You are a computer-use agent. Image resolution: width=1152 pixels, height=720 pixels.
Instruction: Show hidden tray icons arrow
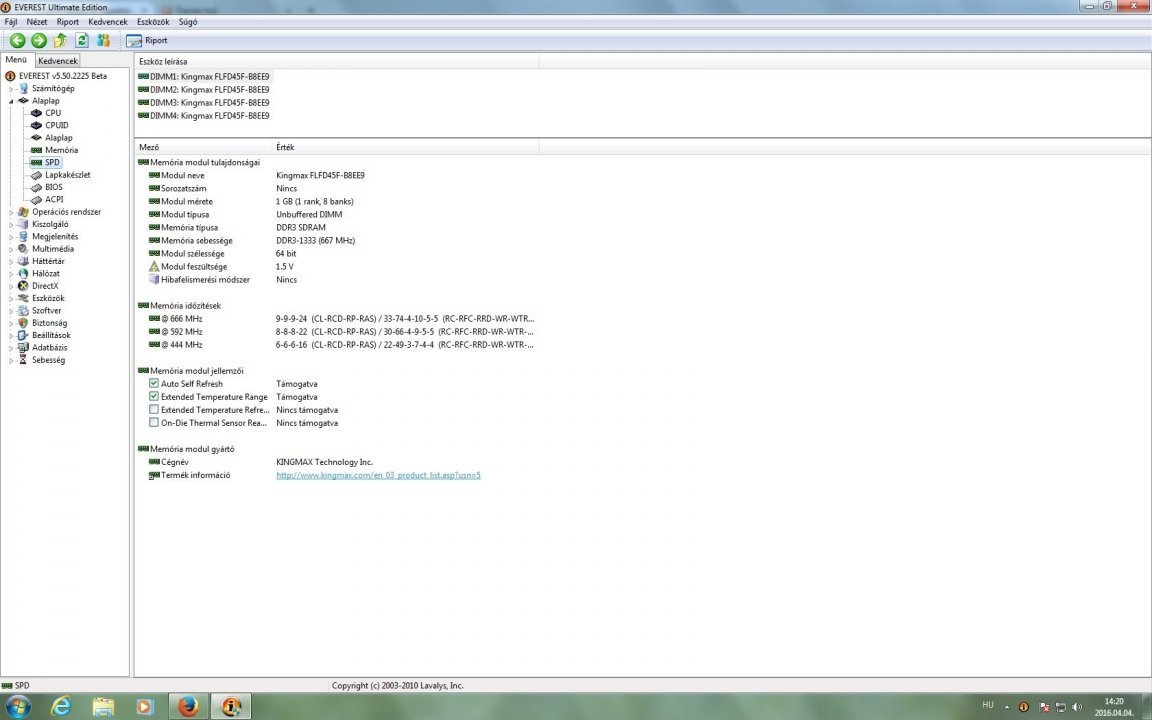[1007, 707]
